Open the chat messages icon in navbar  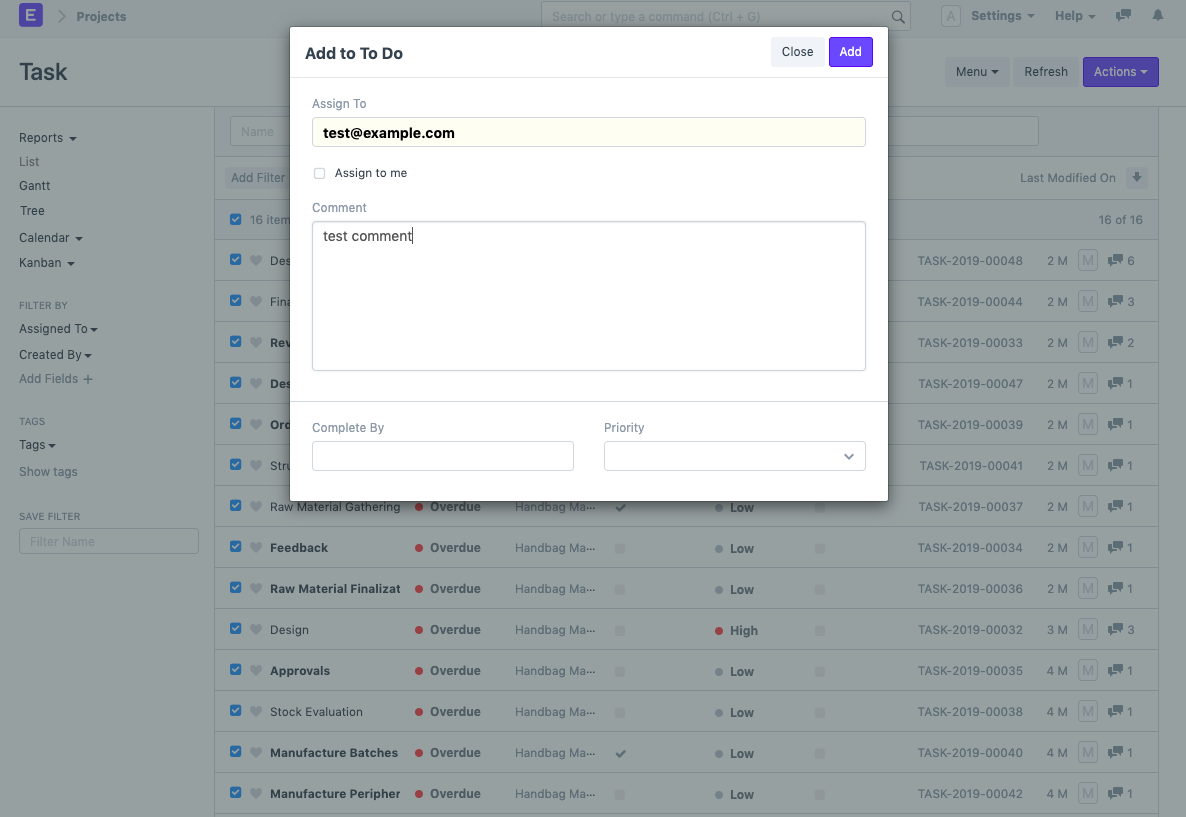pyautogui.click(x=1123, y=16)
